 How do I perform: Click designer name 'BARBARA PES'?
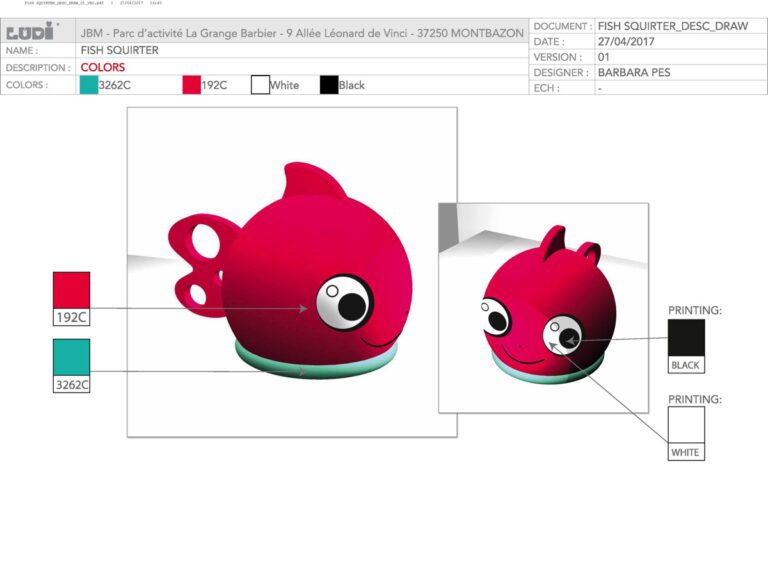[634, 73]
